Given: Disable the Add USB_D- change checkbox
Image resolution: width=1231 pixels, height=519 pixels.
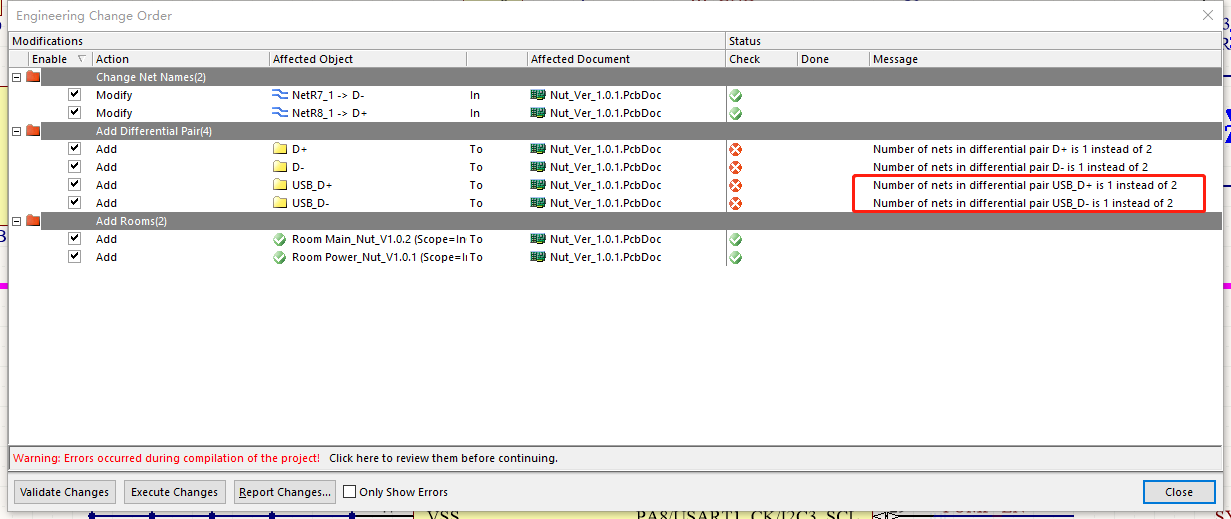Looking at the screenshot, I should coord(74,202).
